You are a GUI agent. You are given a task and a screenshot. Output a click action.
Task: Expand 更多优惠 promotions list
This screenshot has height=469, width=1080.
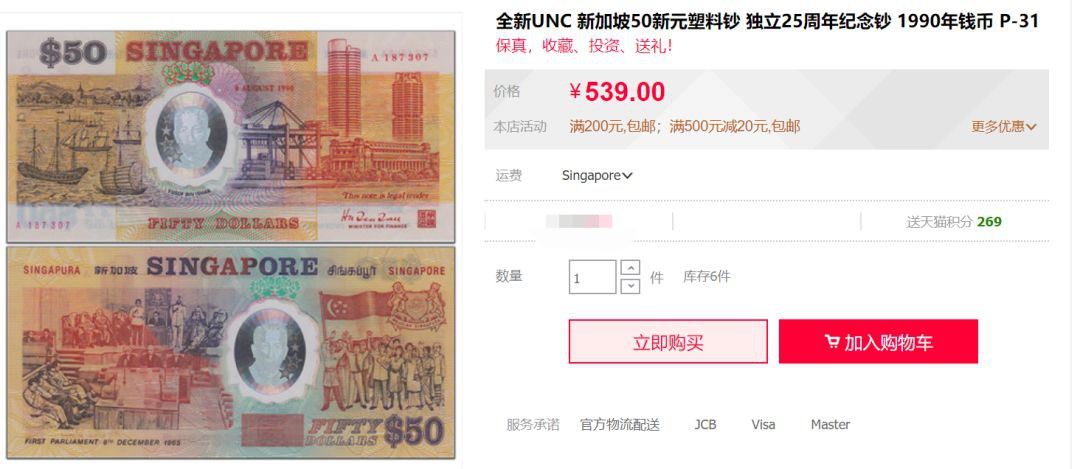(x=1004, y=127)
